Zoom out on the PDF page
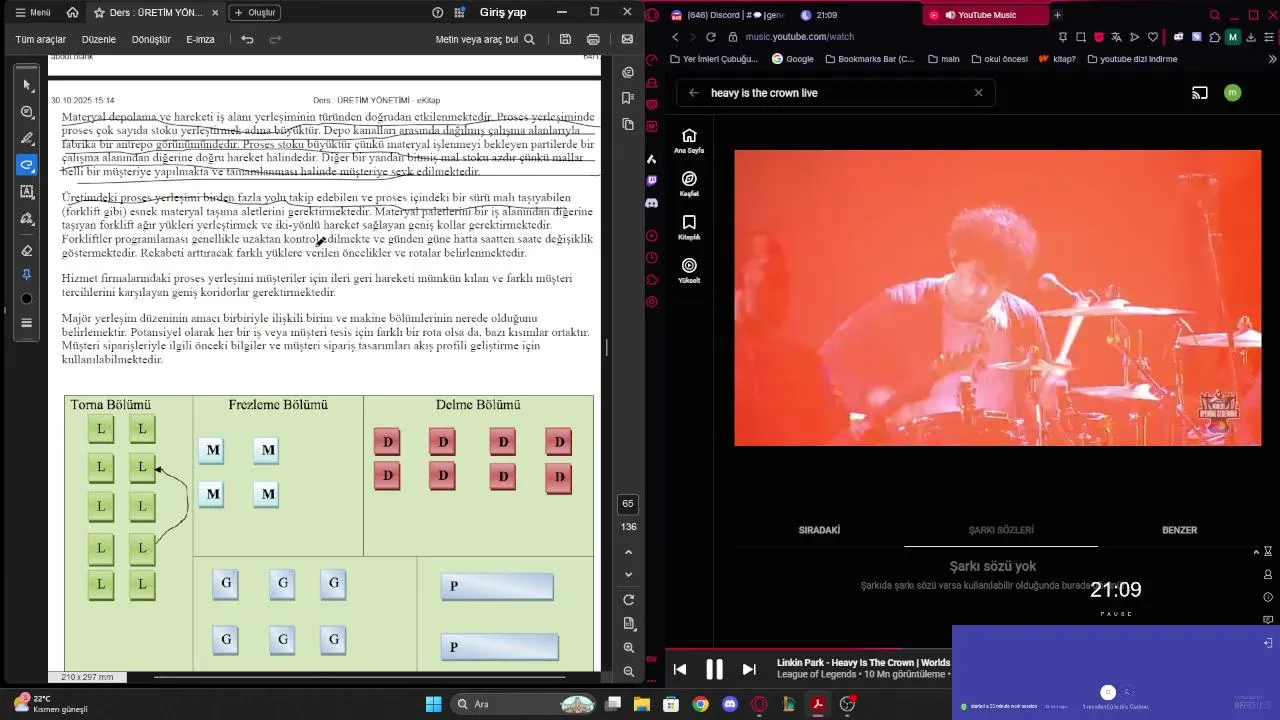The height and width of the screenshot is (720, 1280). point(628,672)
